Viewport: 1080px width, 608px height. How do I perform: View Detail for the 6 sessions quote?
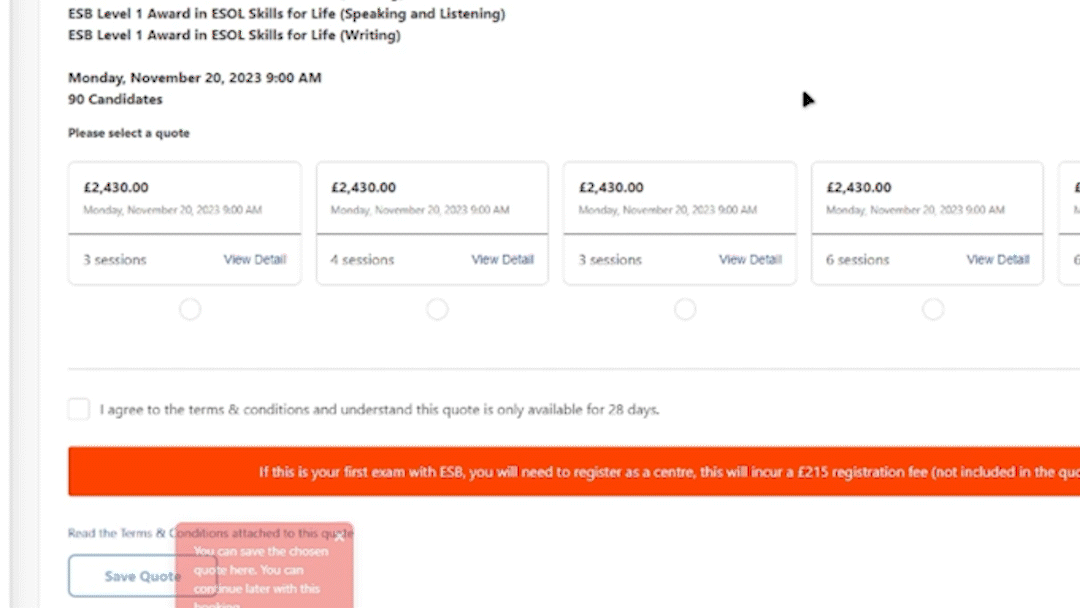[x=997, y=260]
